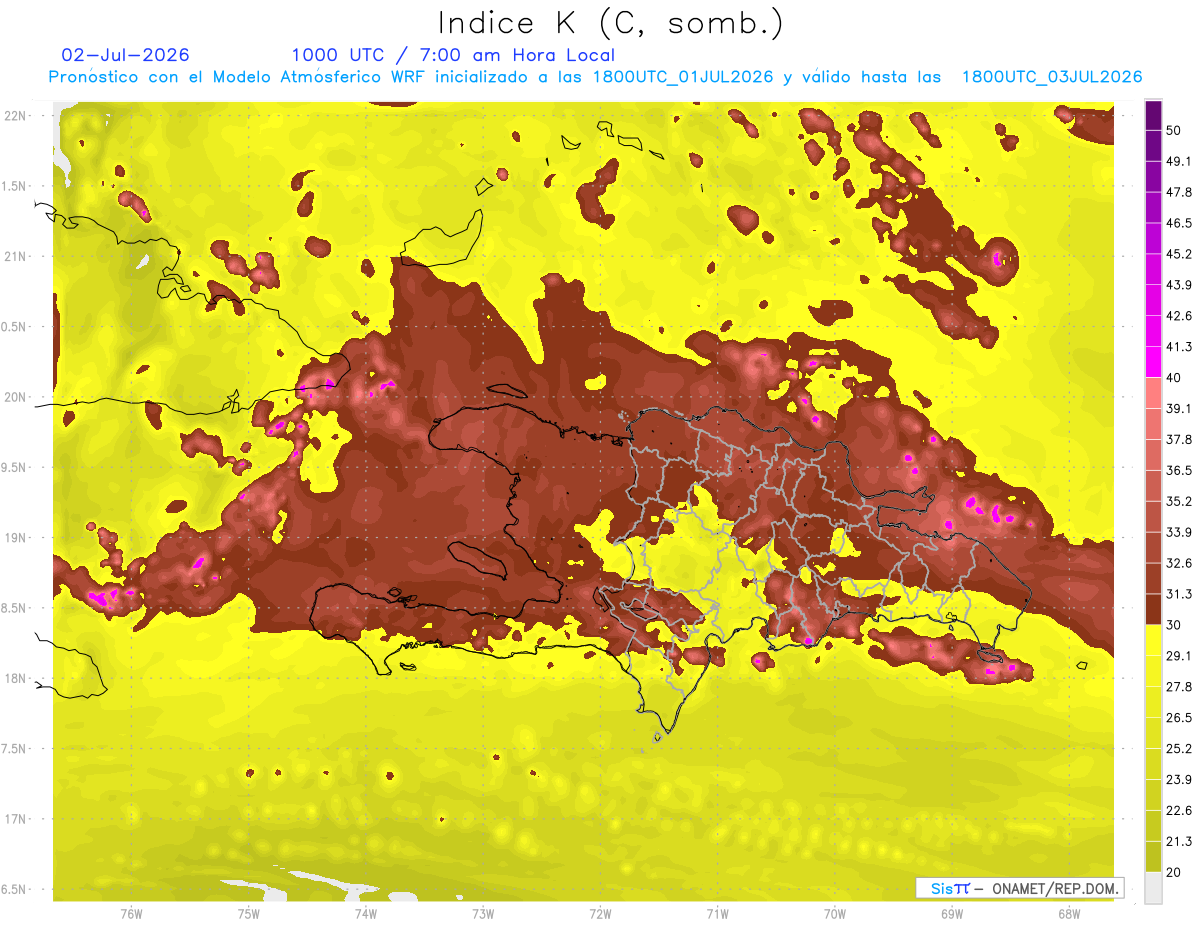Click the colorbar value '42.6'
Viewport: 1200px width, 927px height.
(1178, 316)
